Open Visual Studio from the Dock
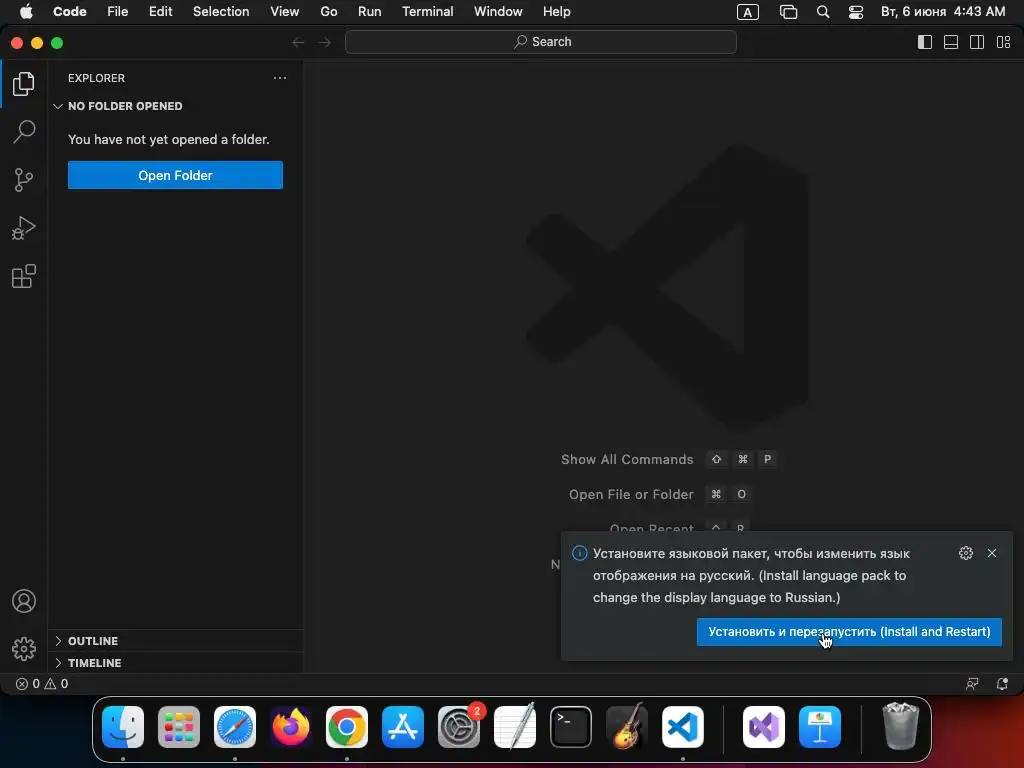 (x=763, y=727)
